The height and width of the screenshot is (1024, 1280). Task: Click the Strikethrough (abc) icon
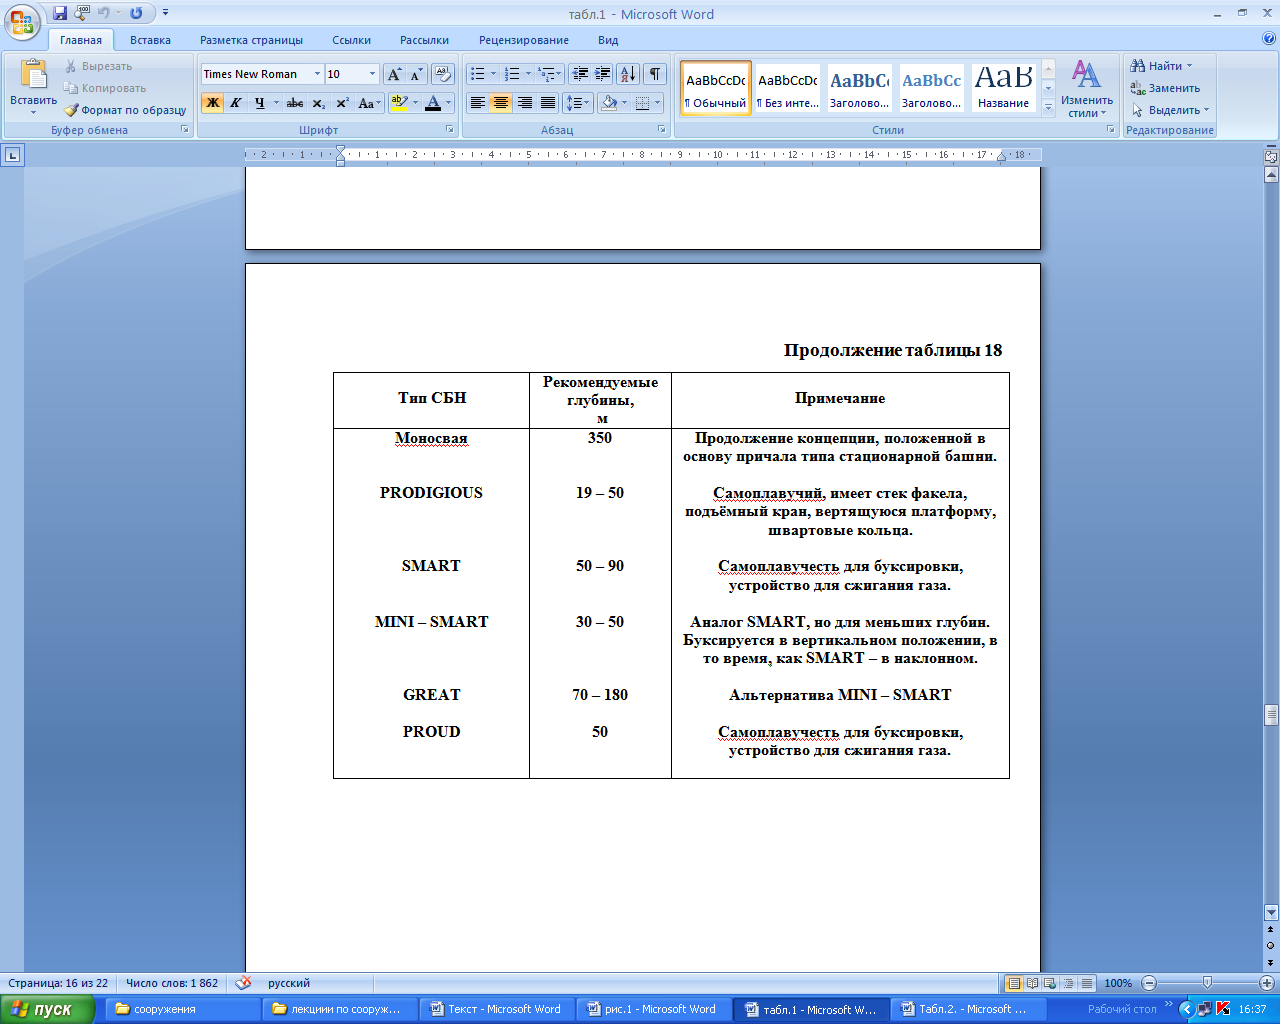click(x=295, y=103)
